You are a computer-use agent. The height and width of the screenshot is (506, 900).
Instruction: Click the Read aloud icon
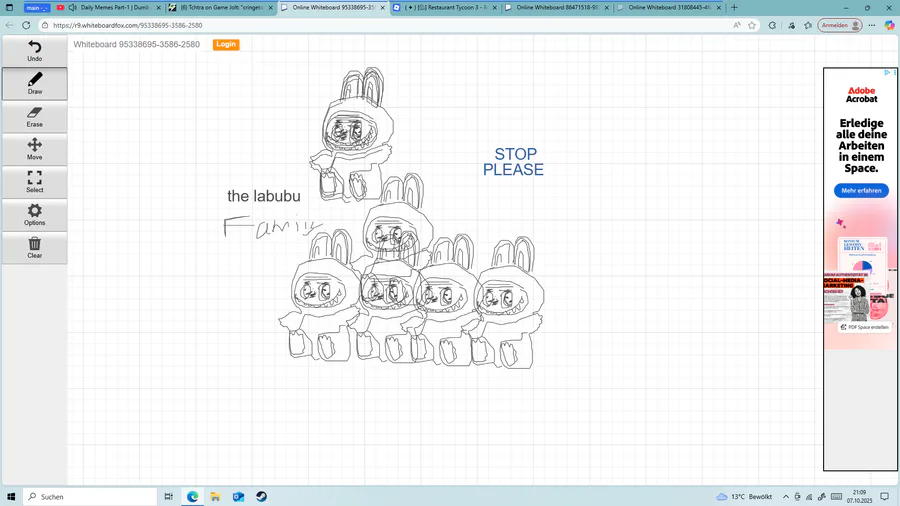point(736,25)
